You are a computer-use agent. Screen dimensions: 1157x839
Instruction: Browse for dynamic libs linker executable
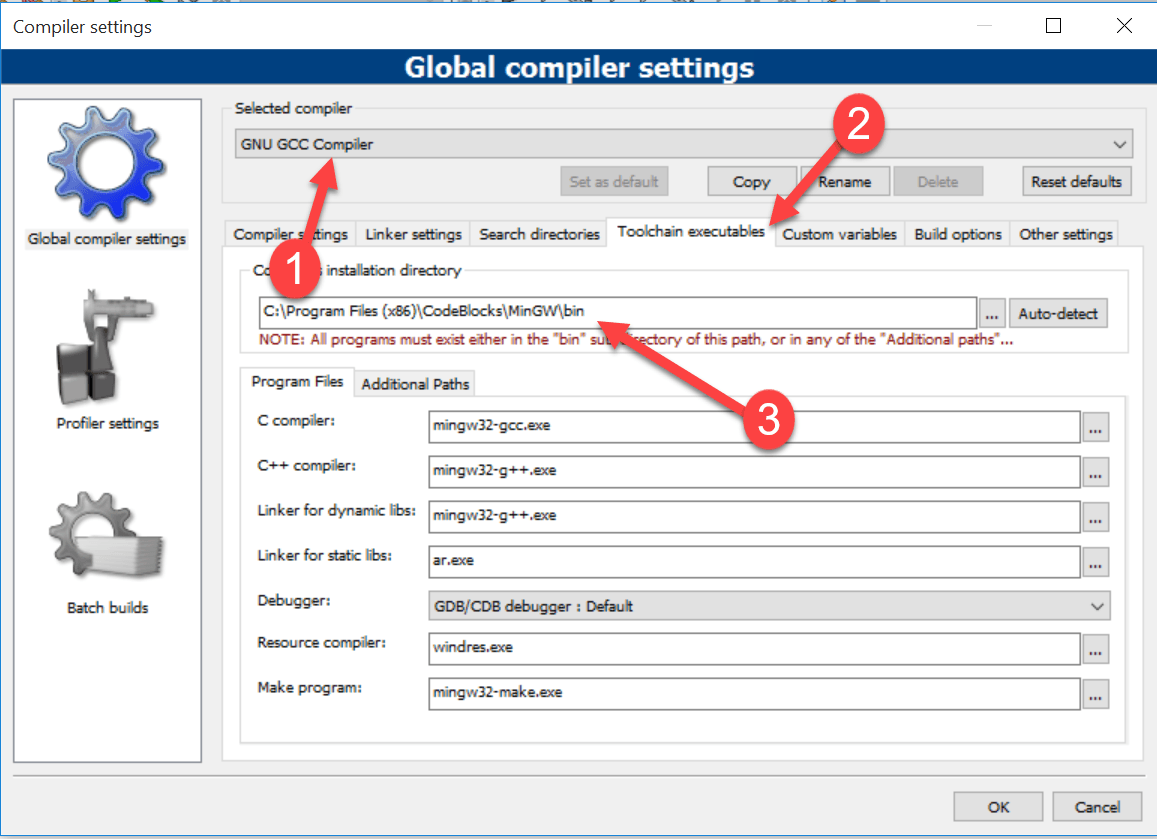pyautogui.click(x=1095, y=517)
